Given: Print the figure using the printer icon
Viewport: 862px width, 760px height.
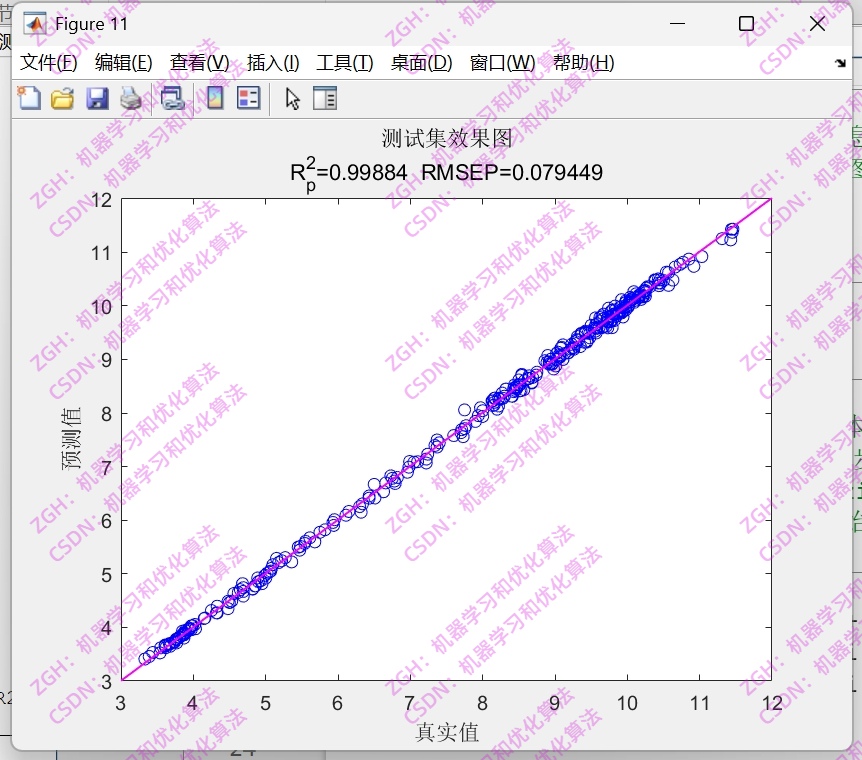Looking at the screenshot, I should [131, 97].
